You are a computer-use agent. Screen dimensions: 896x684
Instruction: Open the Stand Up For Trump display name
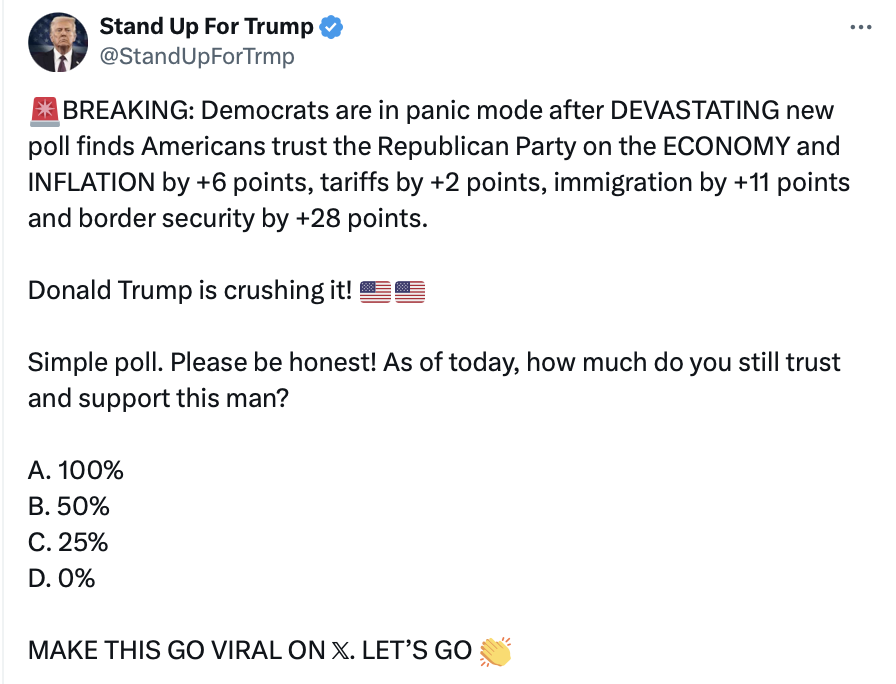click(206, 28)
